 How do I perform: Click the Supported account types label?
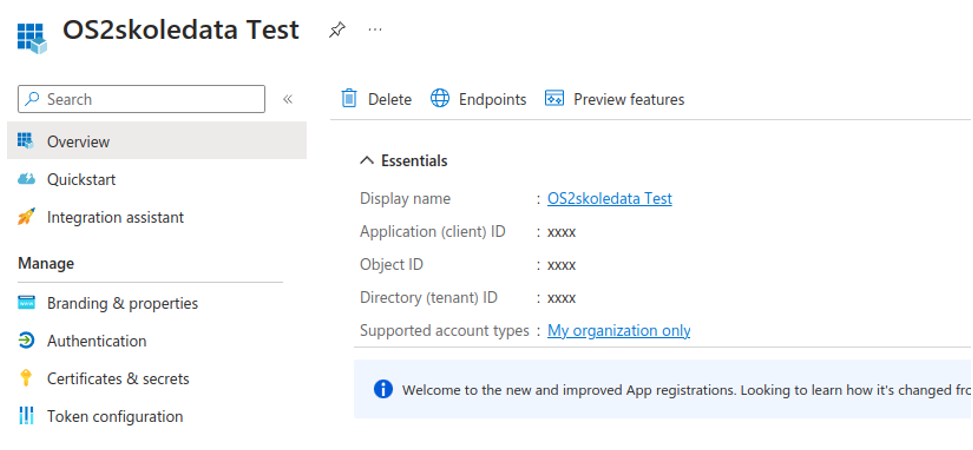pyautogui.click(x=444, y=331)
